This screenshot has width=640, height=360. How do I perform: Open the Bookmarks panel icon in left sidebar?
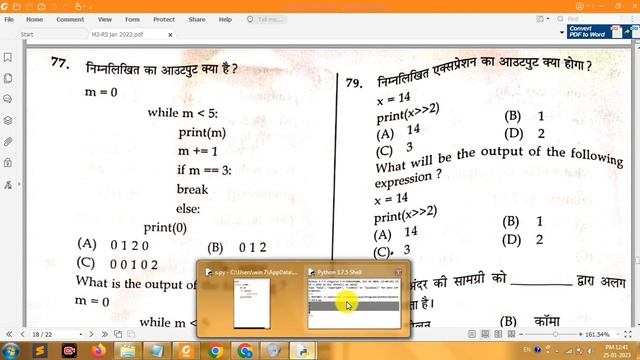coord(7,57)
